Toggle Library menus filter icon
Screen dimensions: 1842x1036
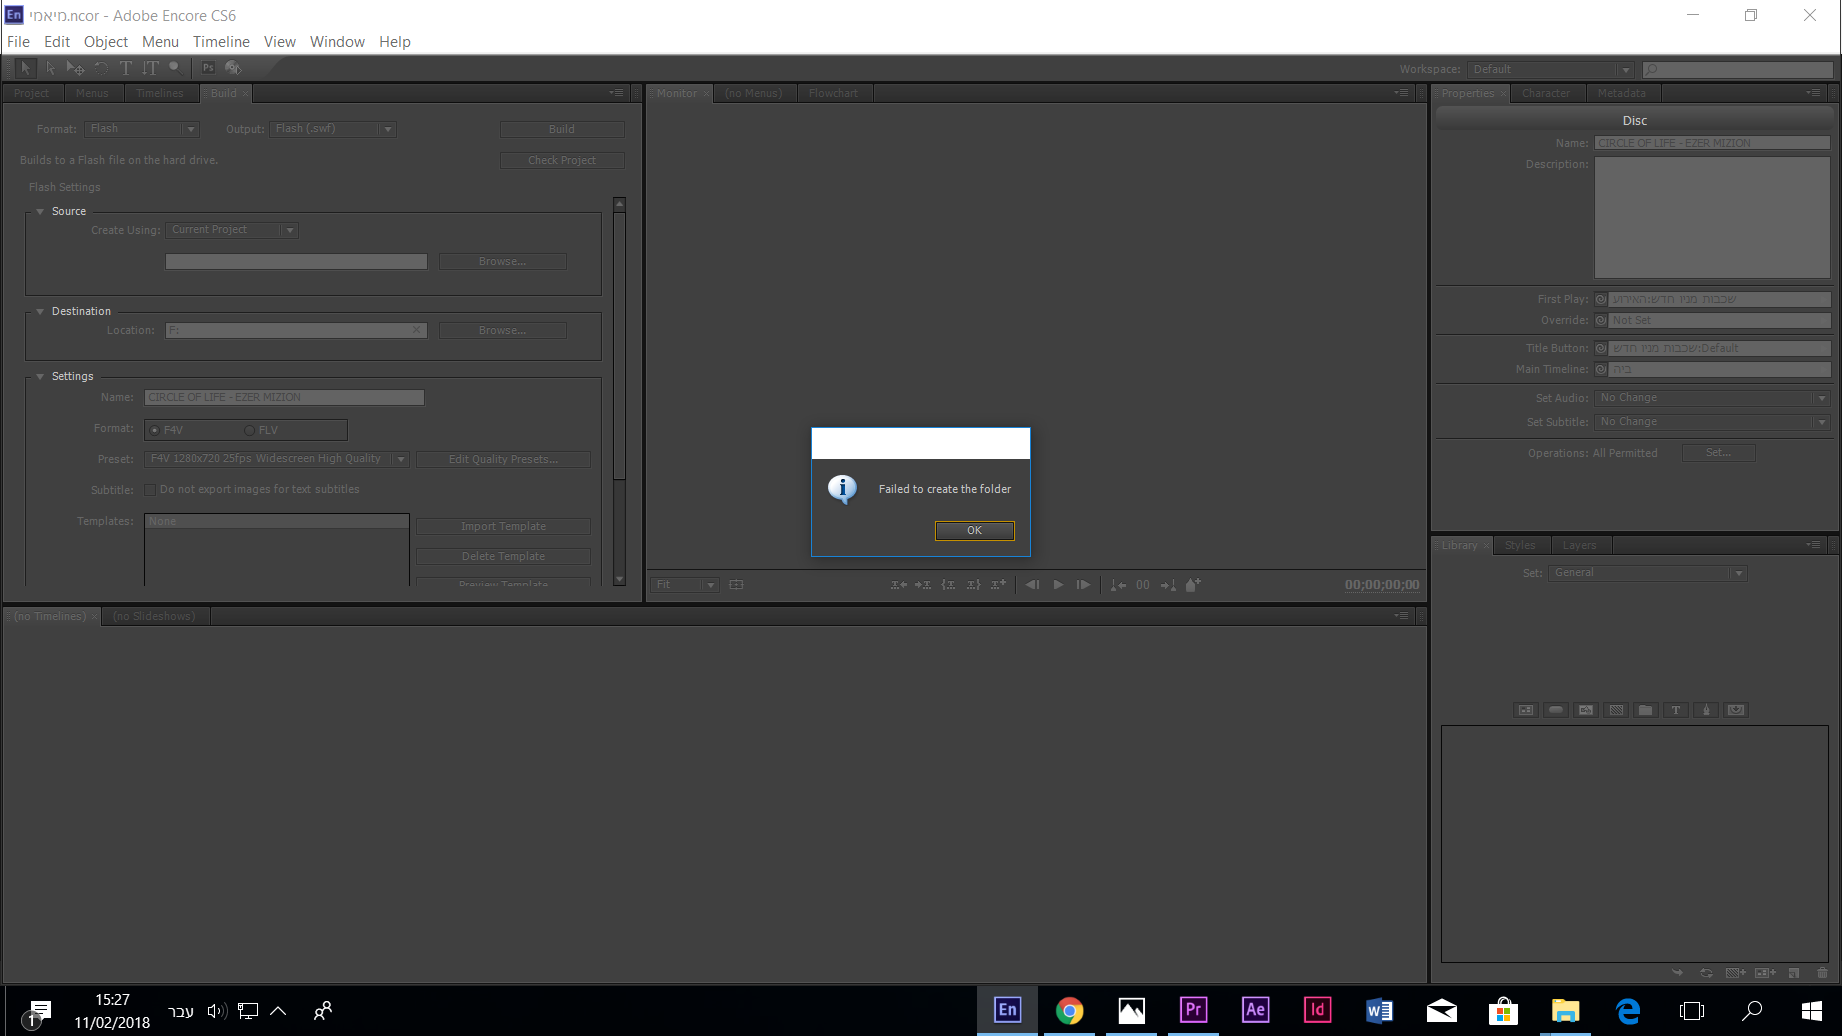(x=1526, y=710)
